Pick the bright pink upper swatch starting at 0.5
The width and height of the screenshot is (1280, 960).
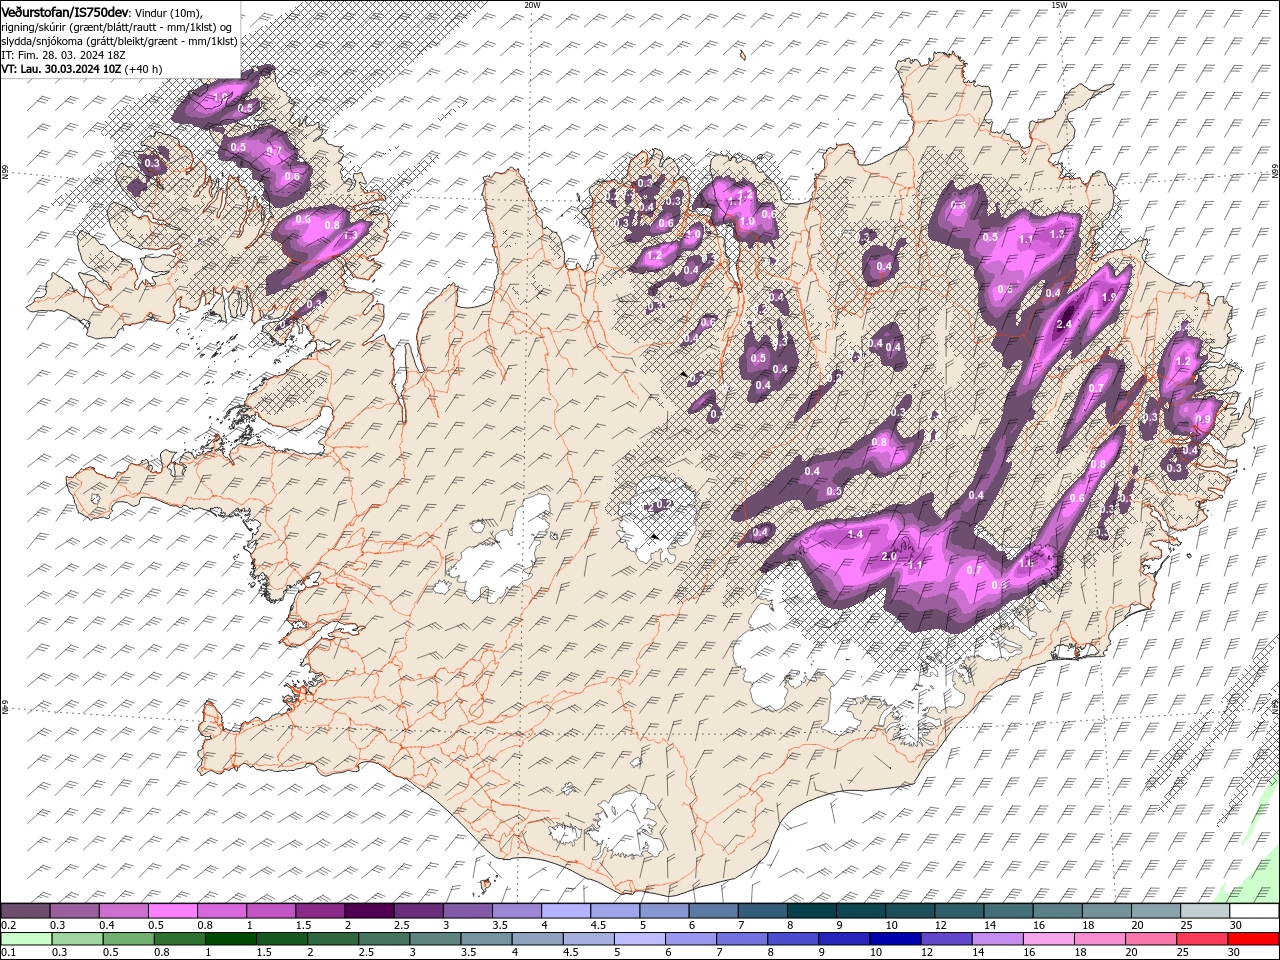(x=172, y=911)
